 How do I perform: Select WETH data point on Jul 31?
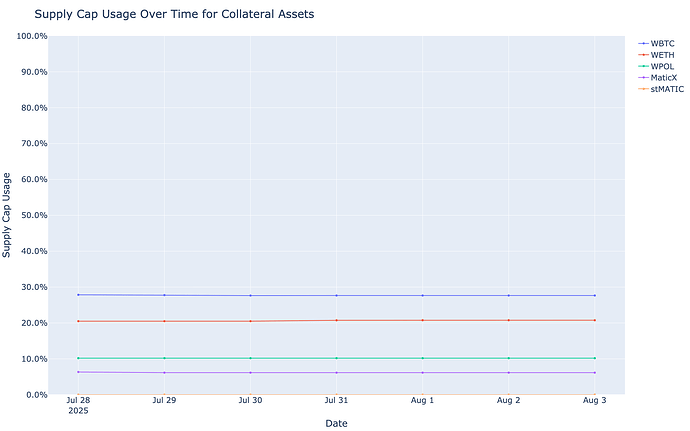(336, 320)
